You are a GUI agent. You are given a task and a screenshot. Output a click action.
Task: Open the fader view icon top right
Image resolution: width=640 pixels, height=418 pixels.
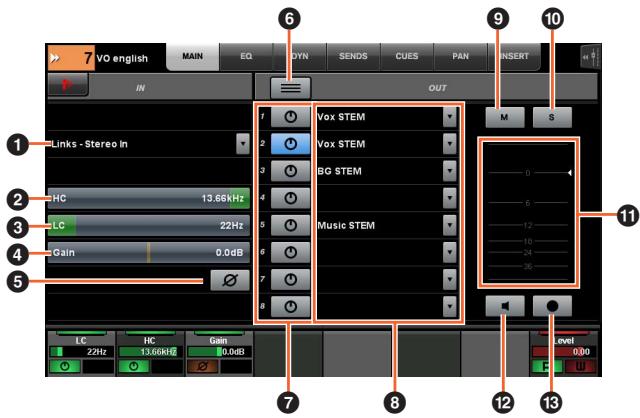591,57
